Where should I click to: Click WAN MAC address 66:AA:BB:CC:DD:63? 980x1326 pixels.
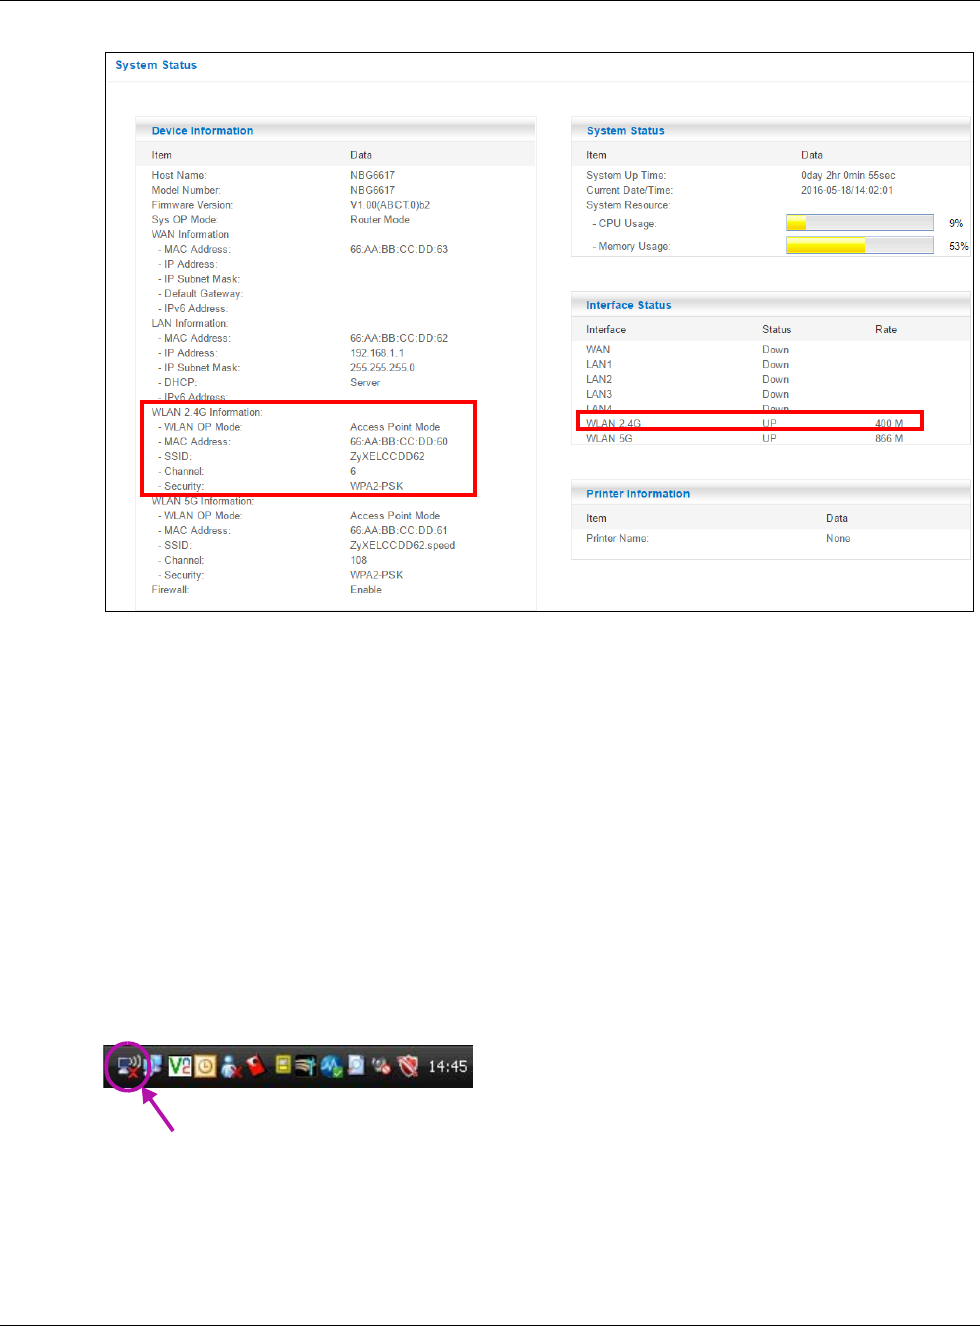[x=399, y=249]
